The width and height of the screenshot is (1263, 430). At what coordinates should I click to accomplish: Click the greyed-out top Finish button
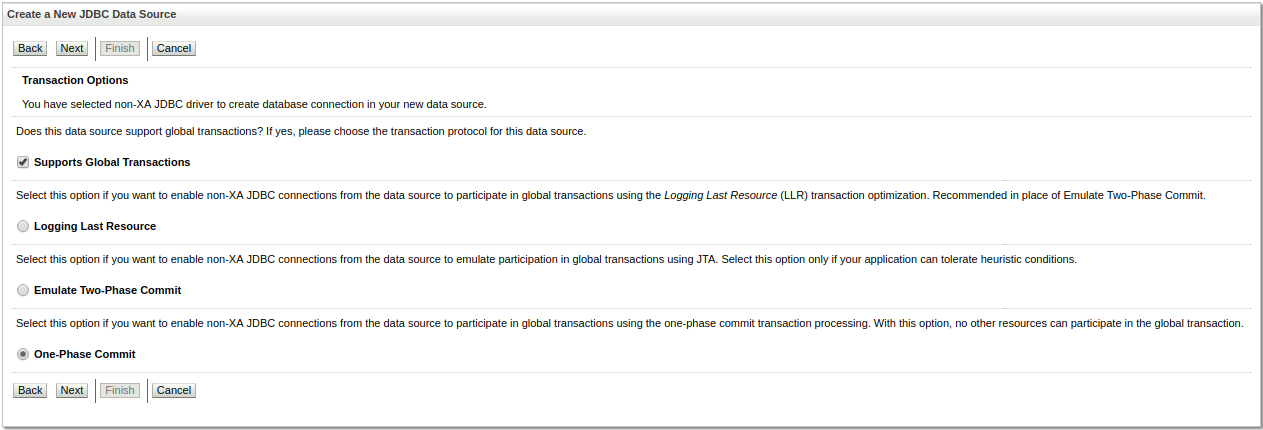coord(120,48)
